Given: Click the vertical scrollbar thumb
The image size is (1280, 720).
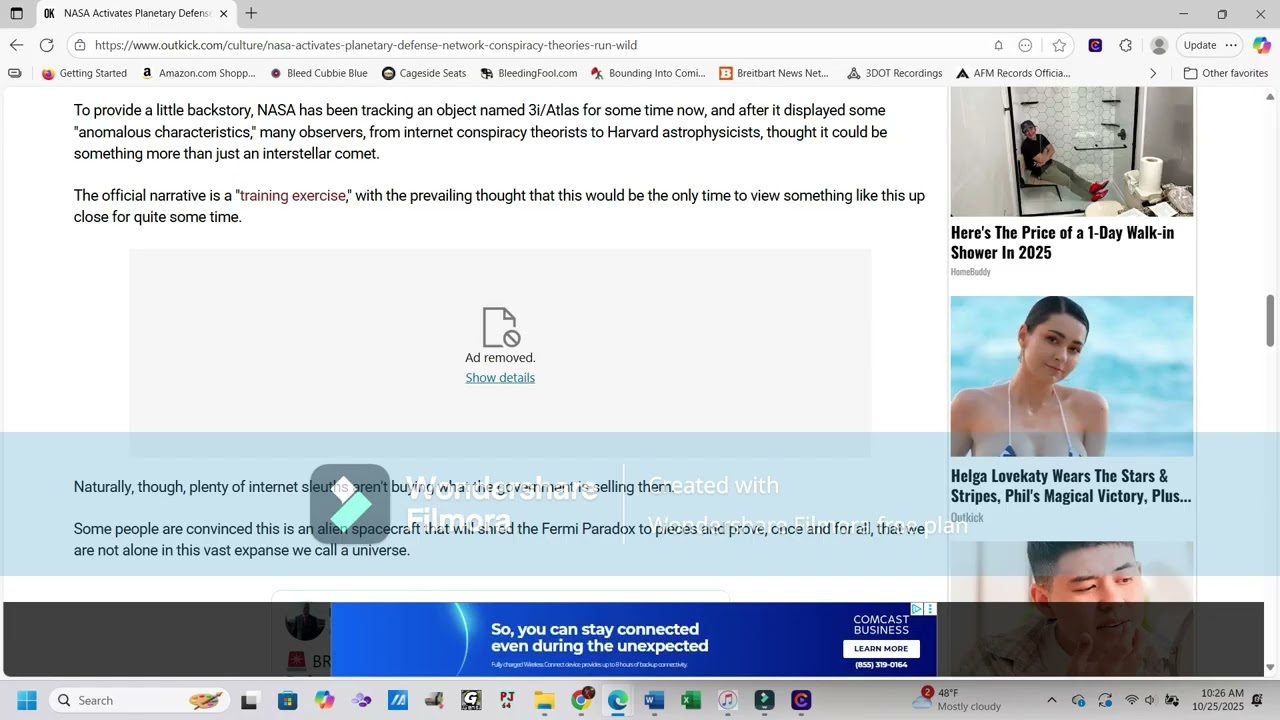Looking at the screenshot, I should [1271, 321].
